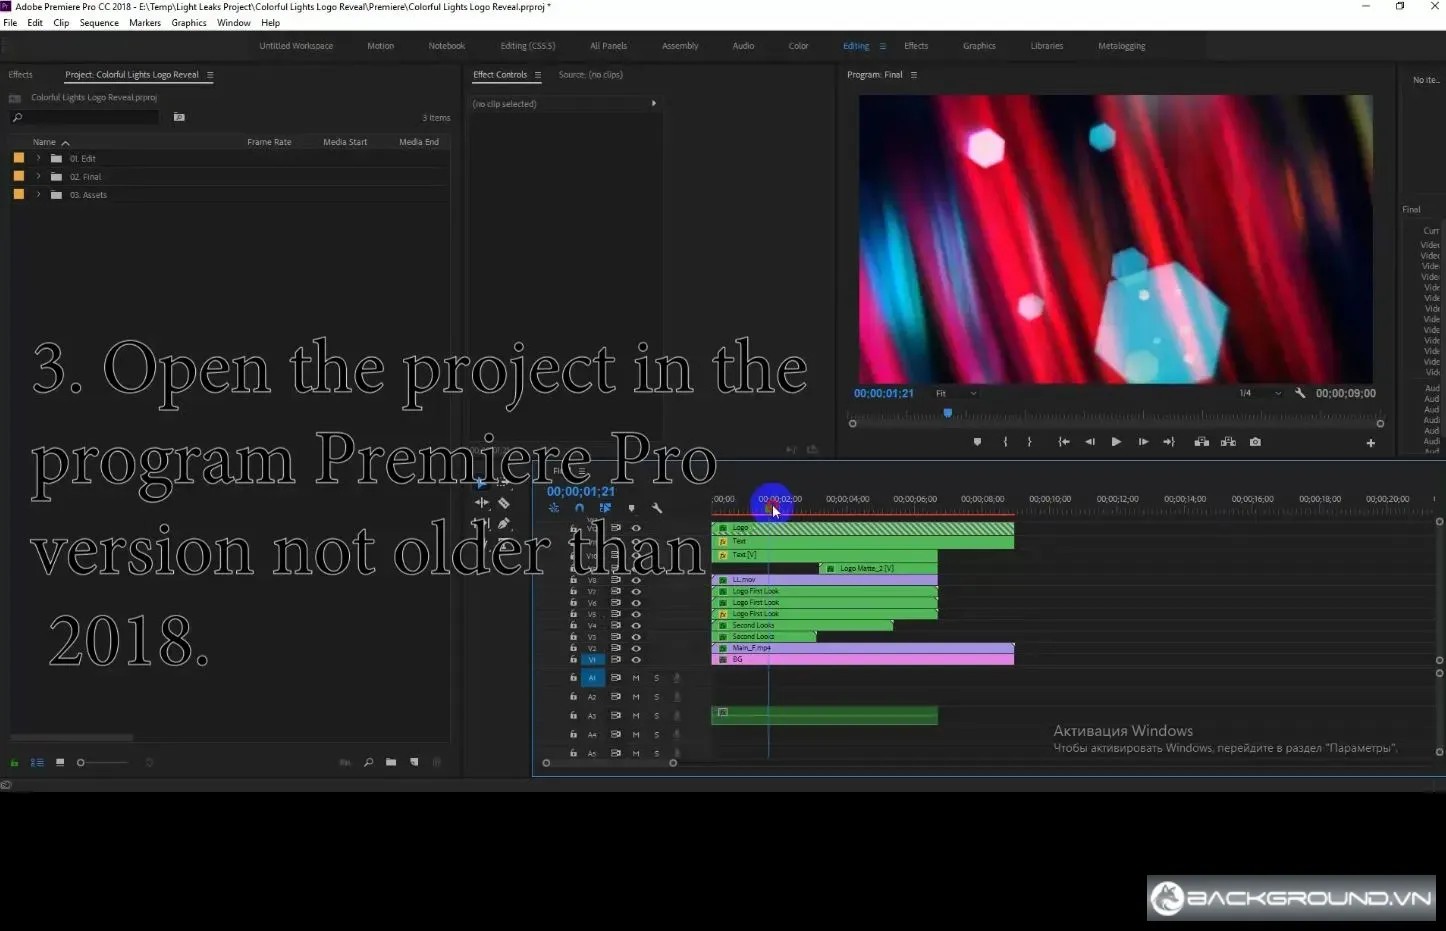Expand the 03. Assets bin
Viewport: 1446px width, 931px height.
click(x=39, y=195)
